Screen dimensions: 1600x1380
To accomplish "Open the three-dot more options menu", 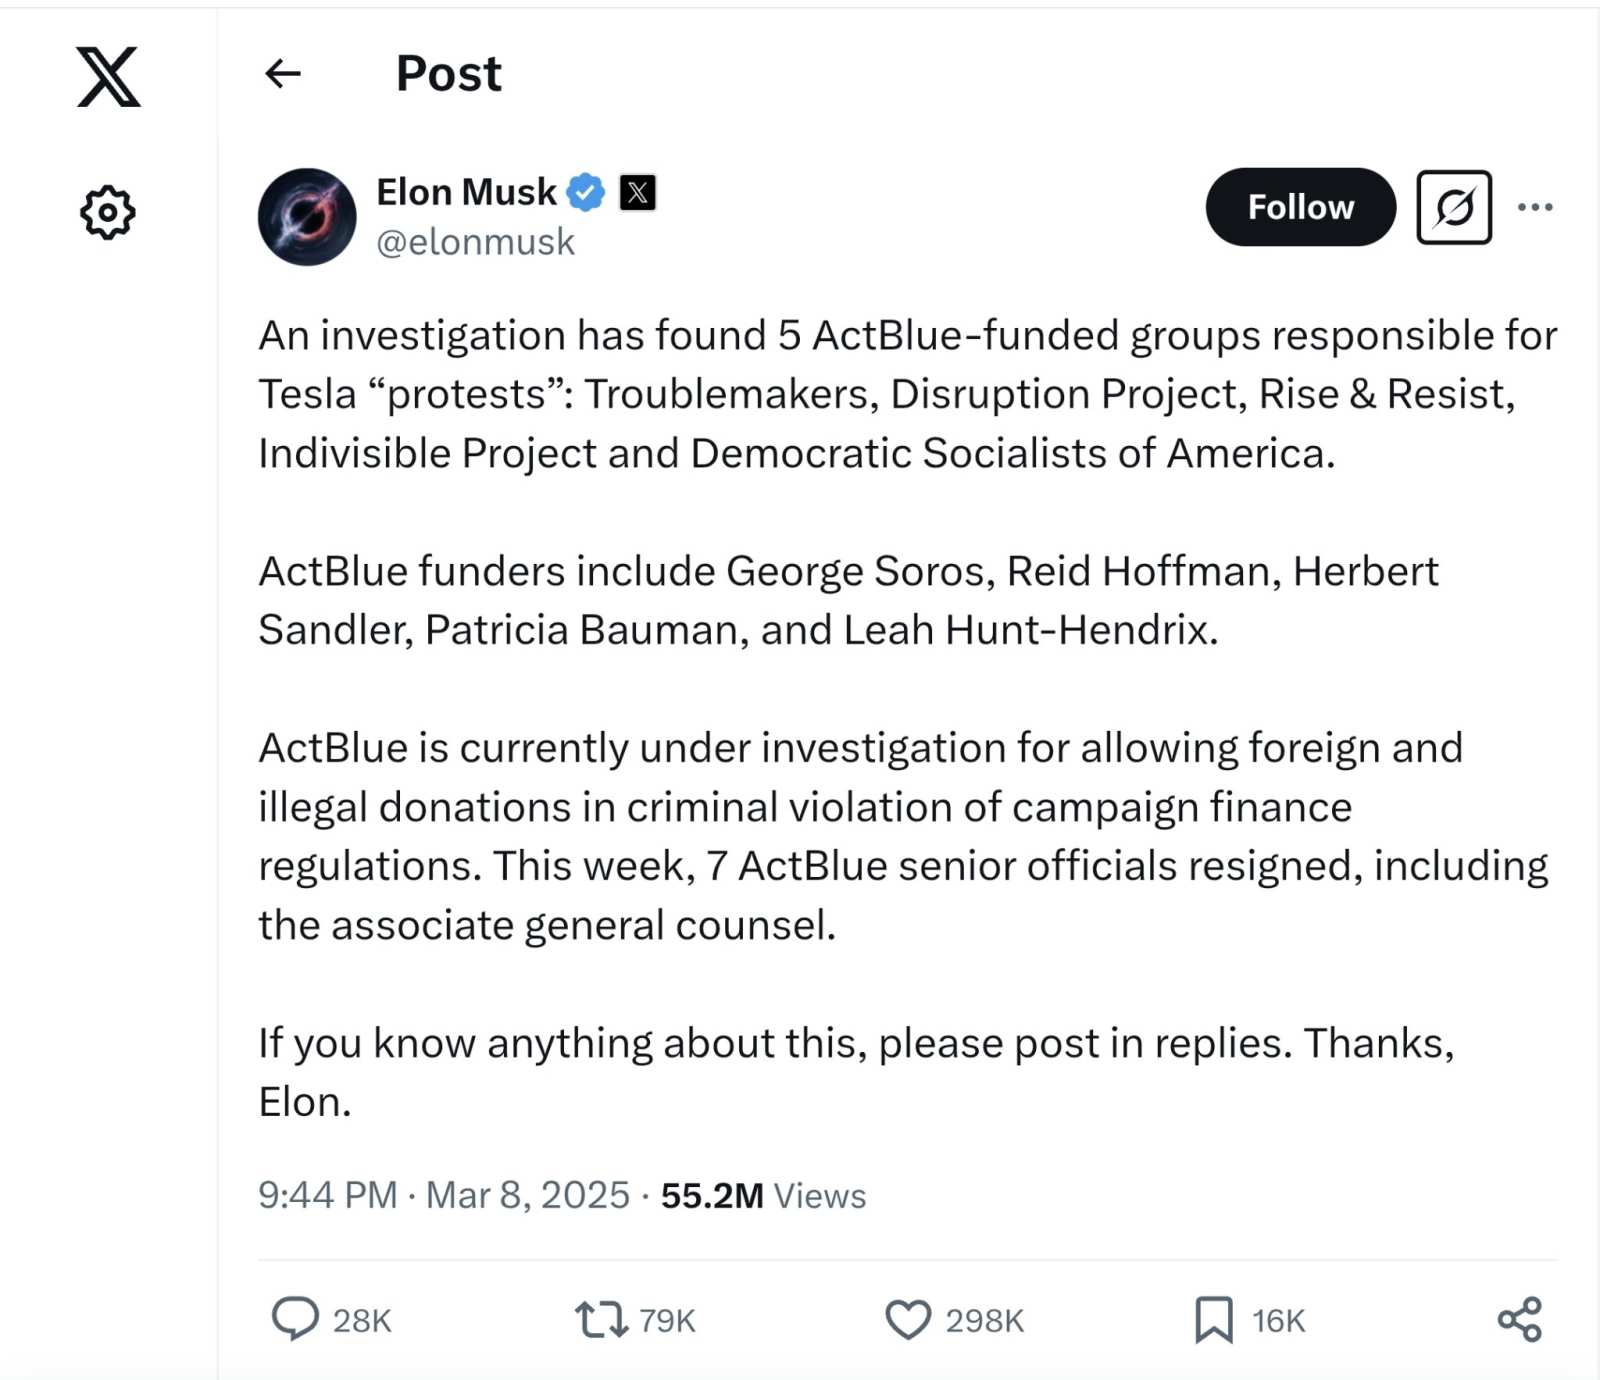I will coord(1535,207).
